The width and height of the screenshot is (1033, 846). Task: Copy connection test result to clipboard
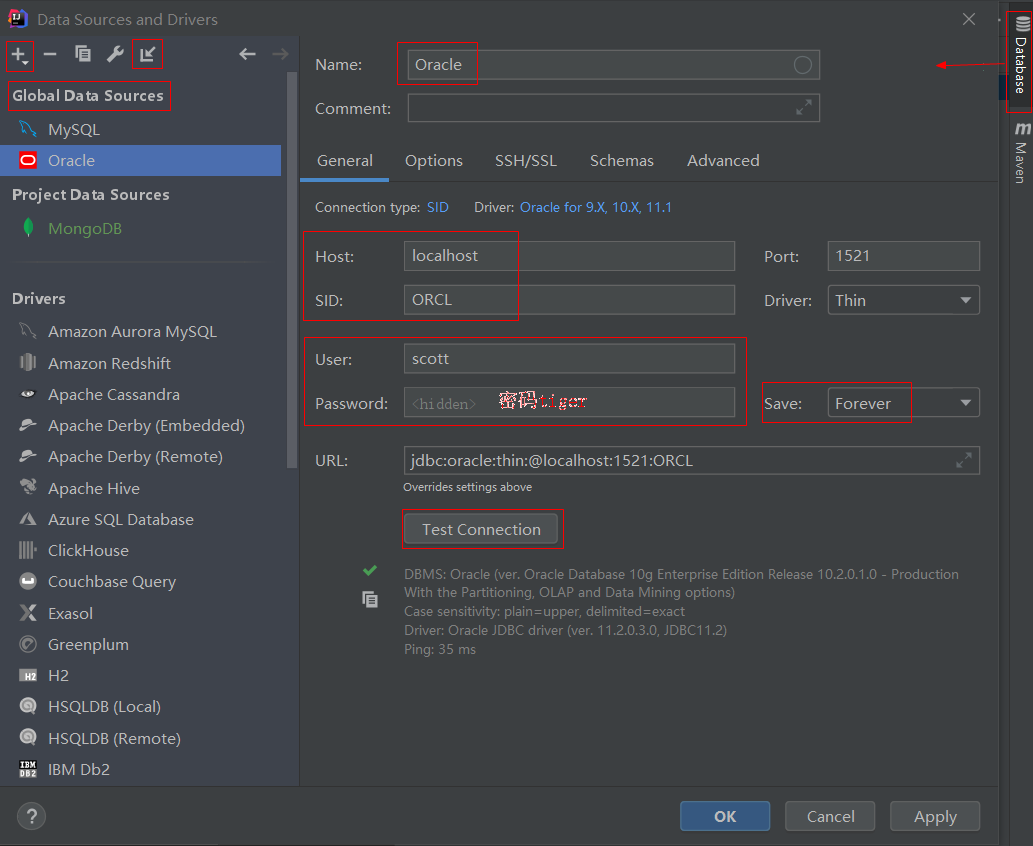point(370,599)
